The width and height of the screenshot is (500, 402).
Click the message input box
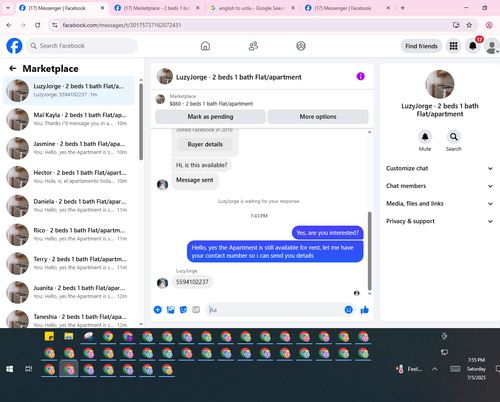(280, 310)
